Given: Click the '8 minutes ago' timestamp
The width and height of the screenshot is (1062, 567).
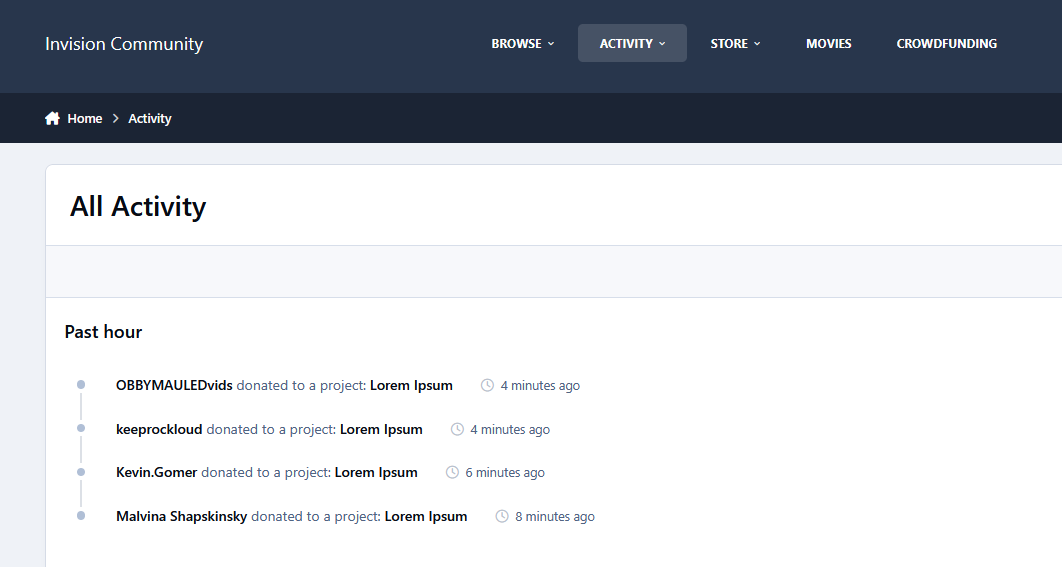Looking at the screenshot, I should (555, 516).
